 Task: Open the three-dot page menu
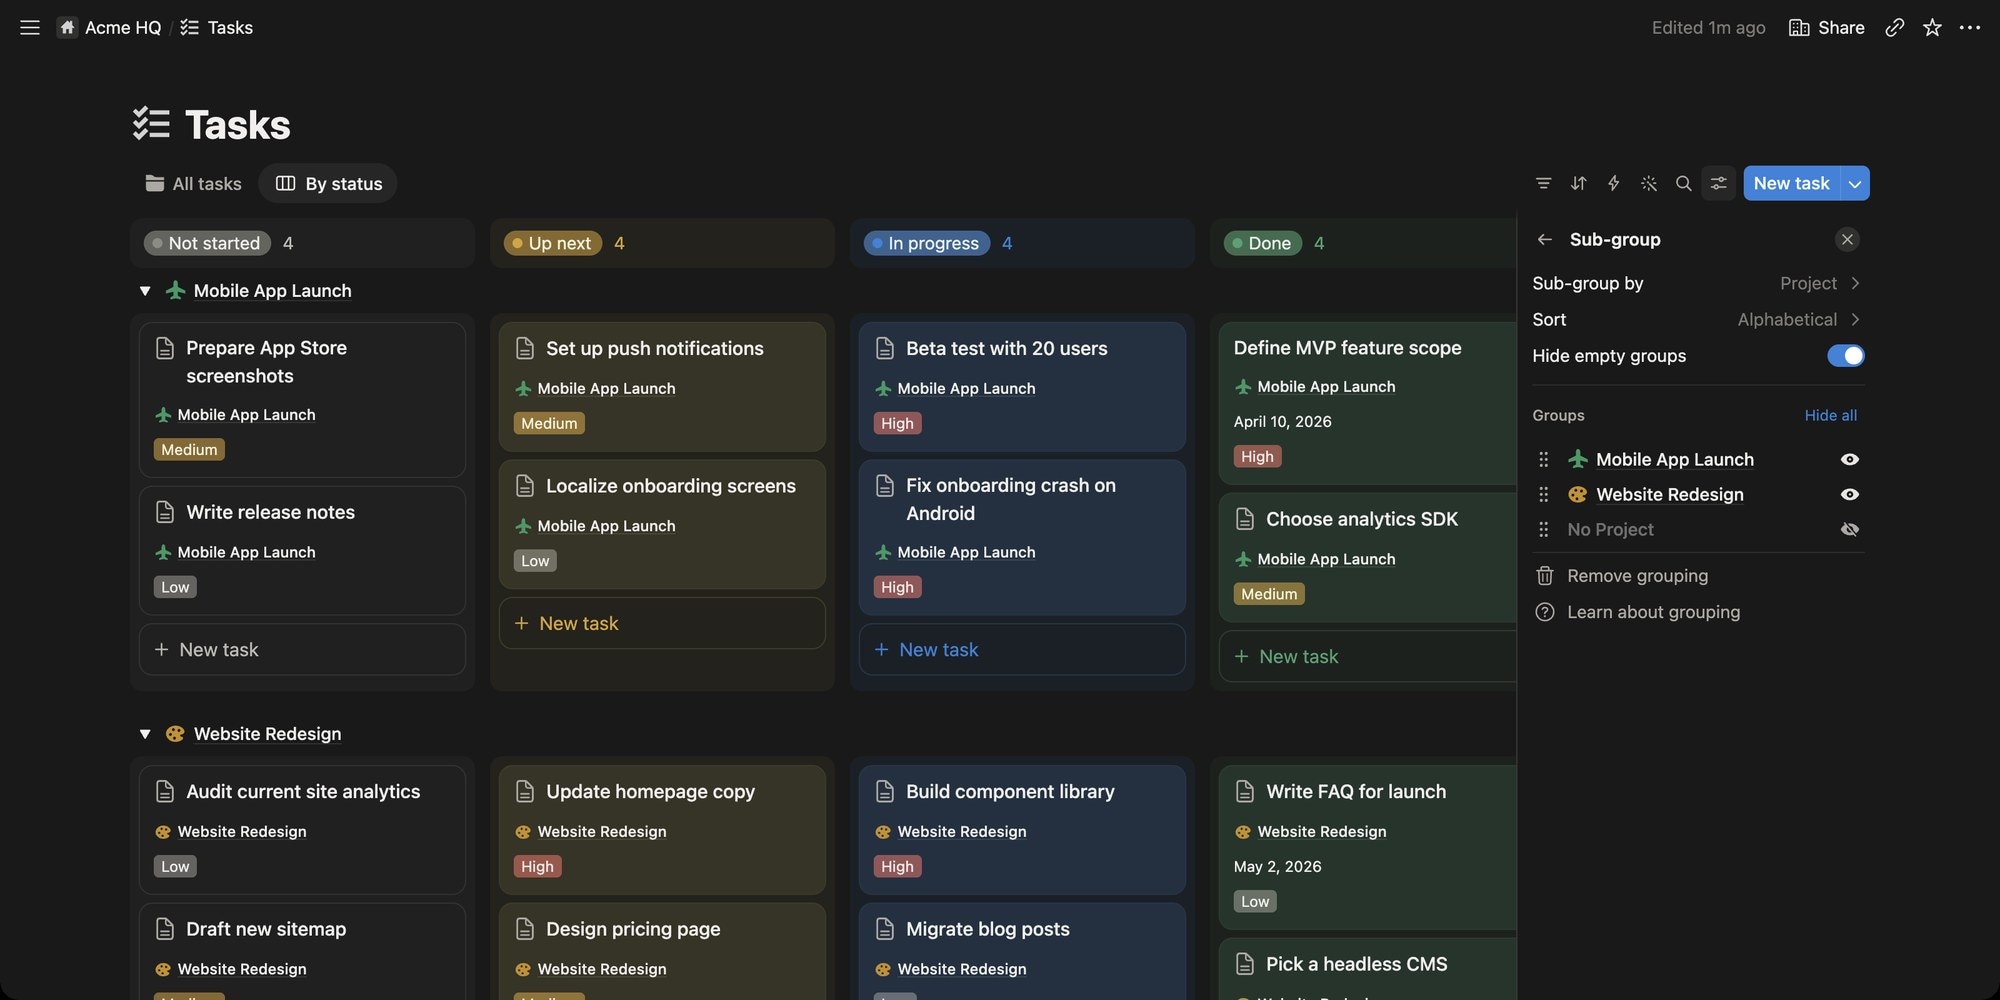click(1970, 27)
